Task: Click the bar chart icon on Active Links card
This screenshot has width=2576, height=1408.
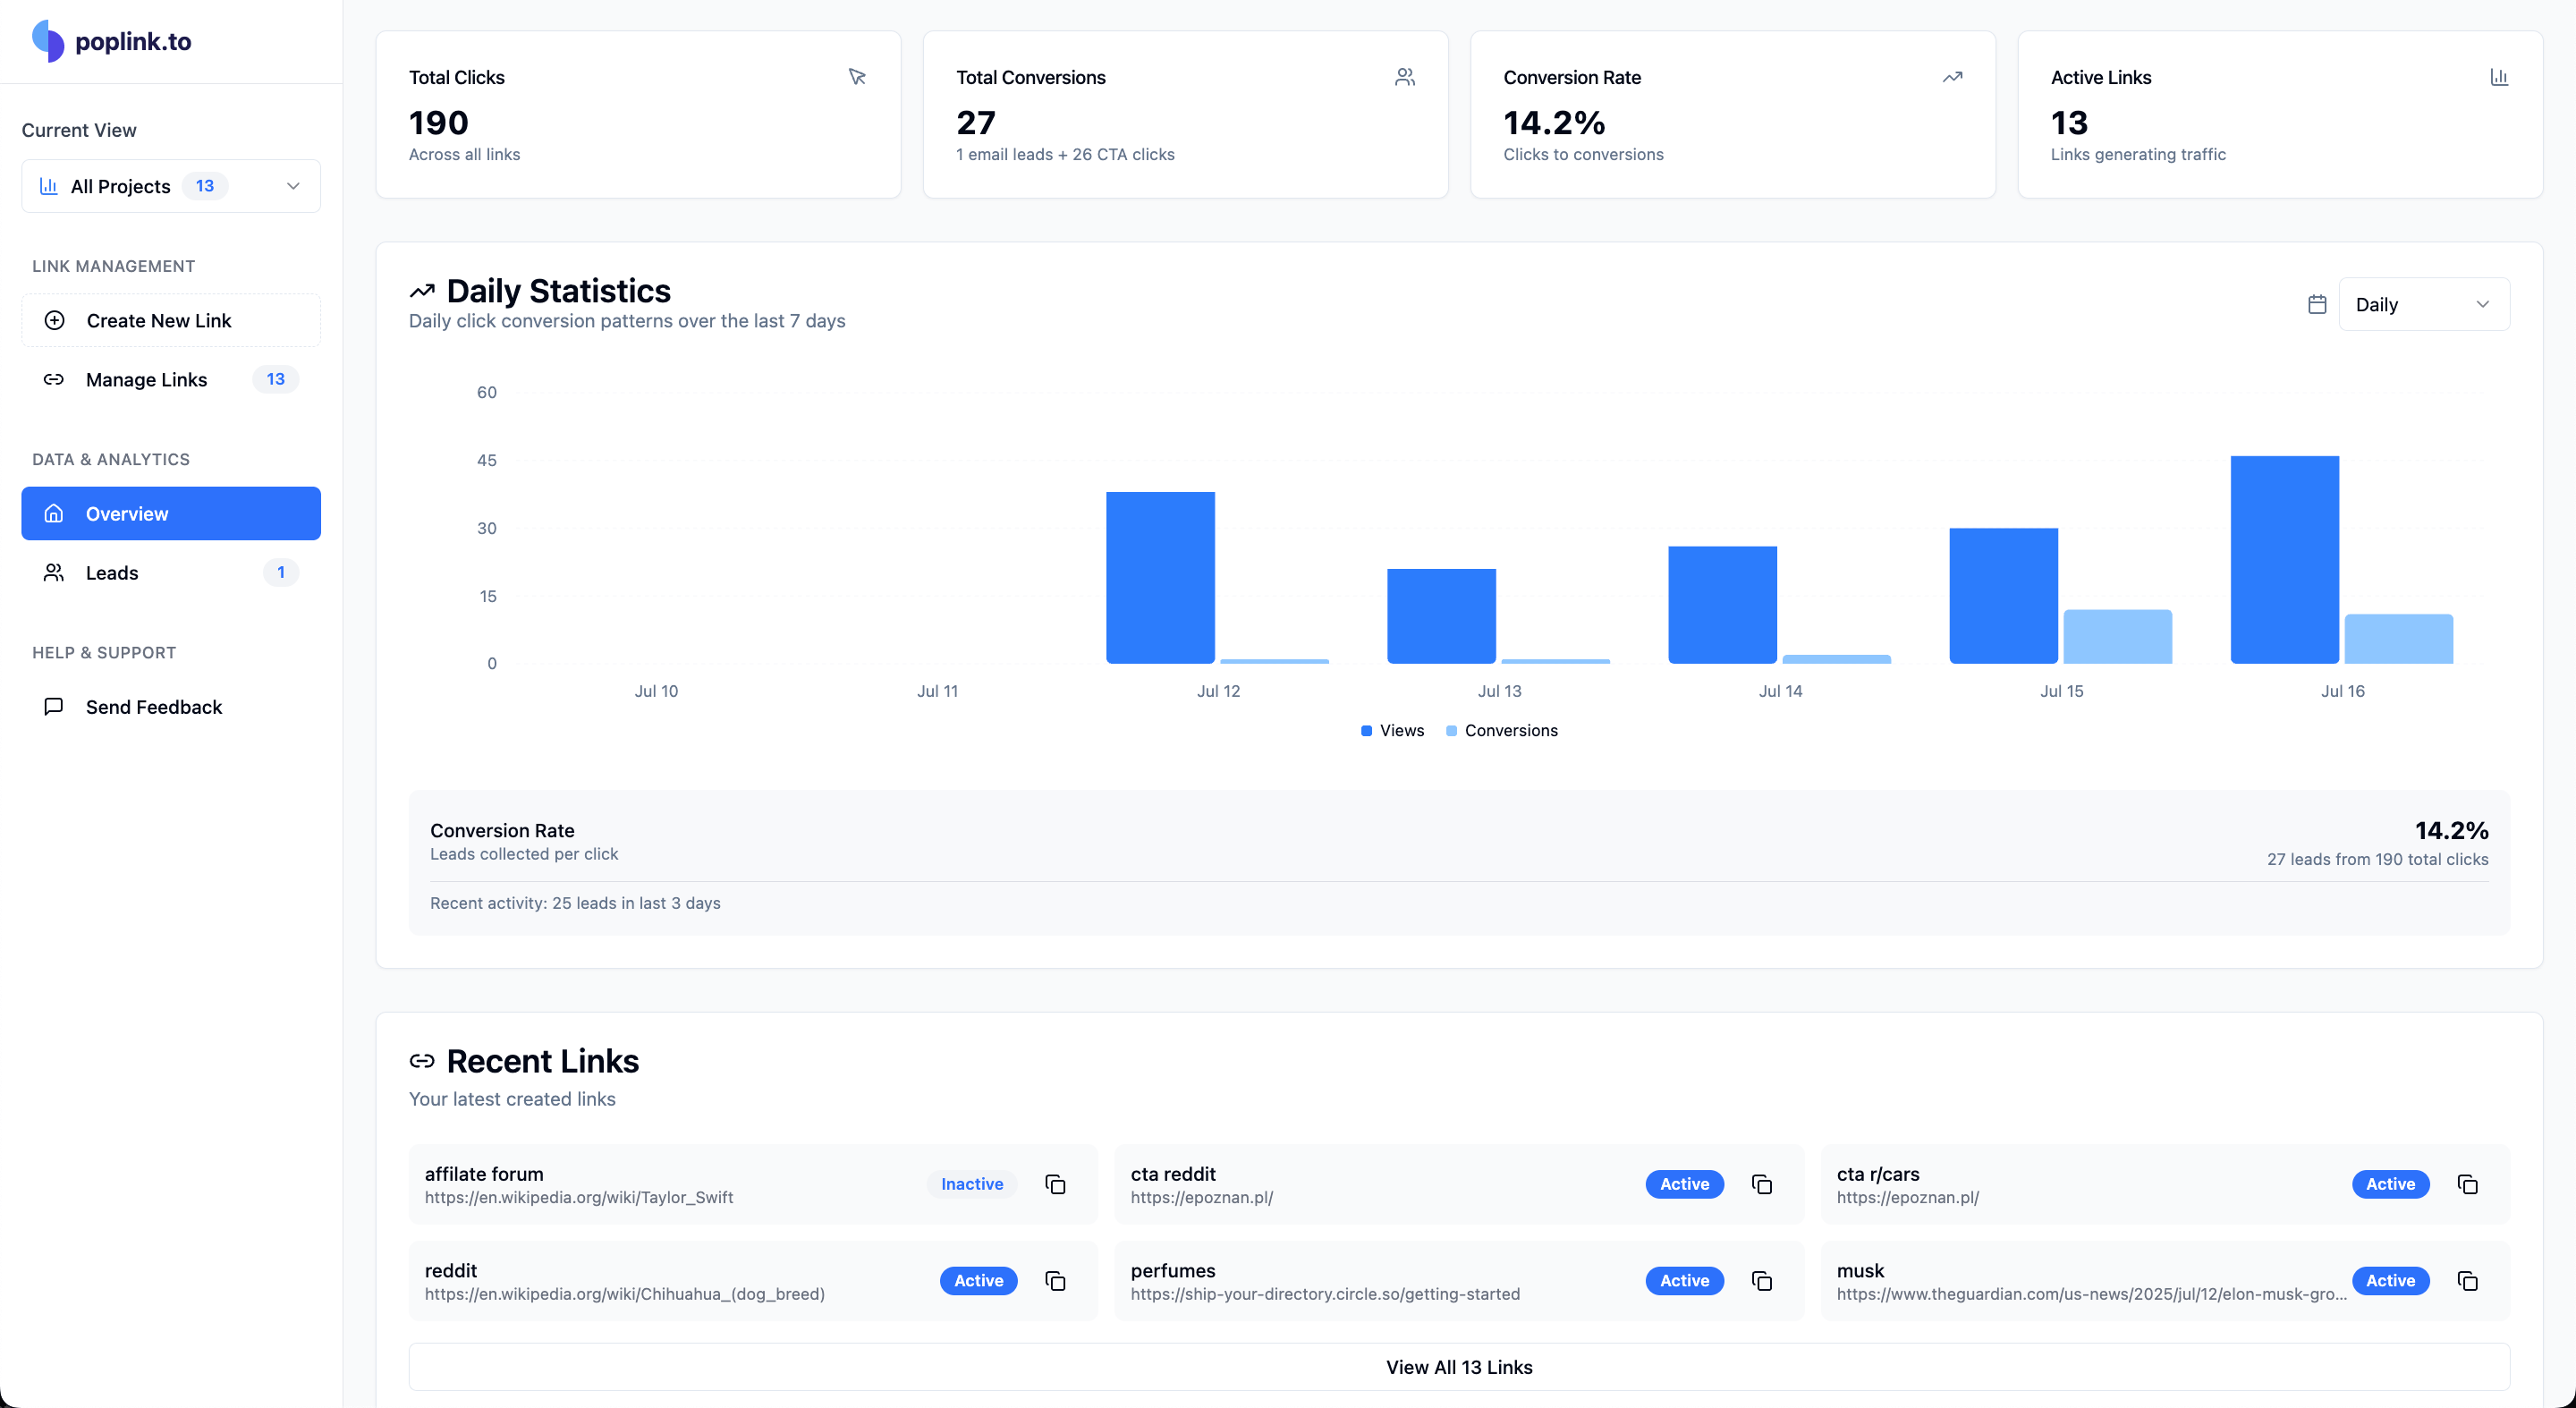Action: coord(2499,77)
